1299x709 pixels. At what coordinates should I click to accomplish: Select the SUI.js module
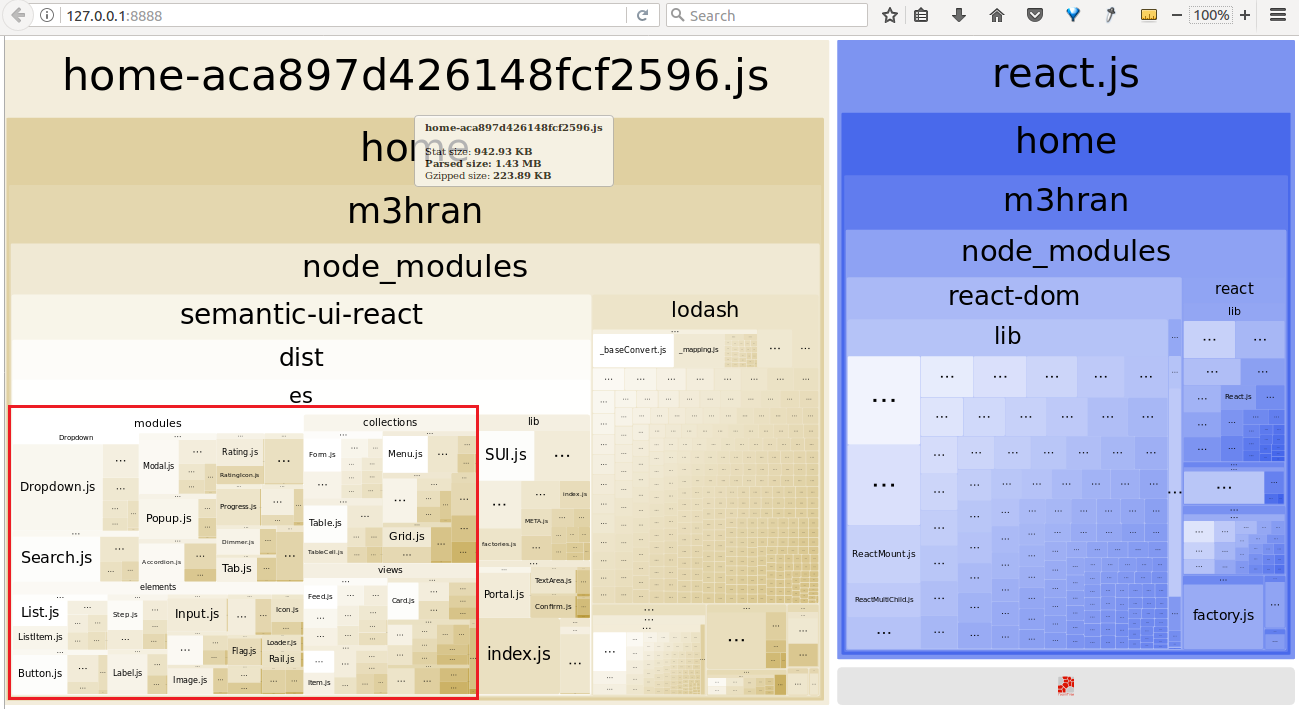tap(506, 455)
